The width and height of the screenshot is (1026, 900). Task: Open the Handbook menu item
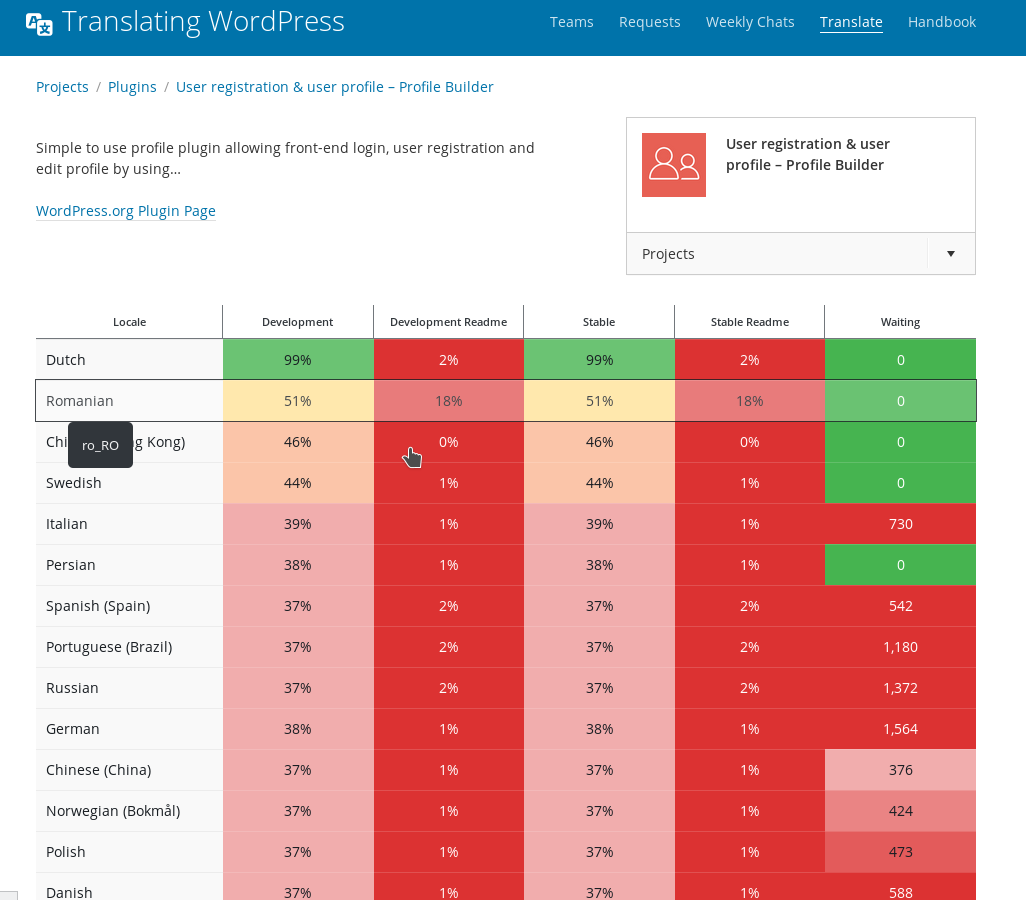coord(942,22)
